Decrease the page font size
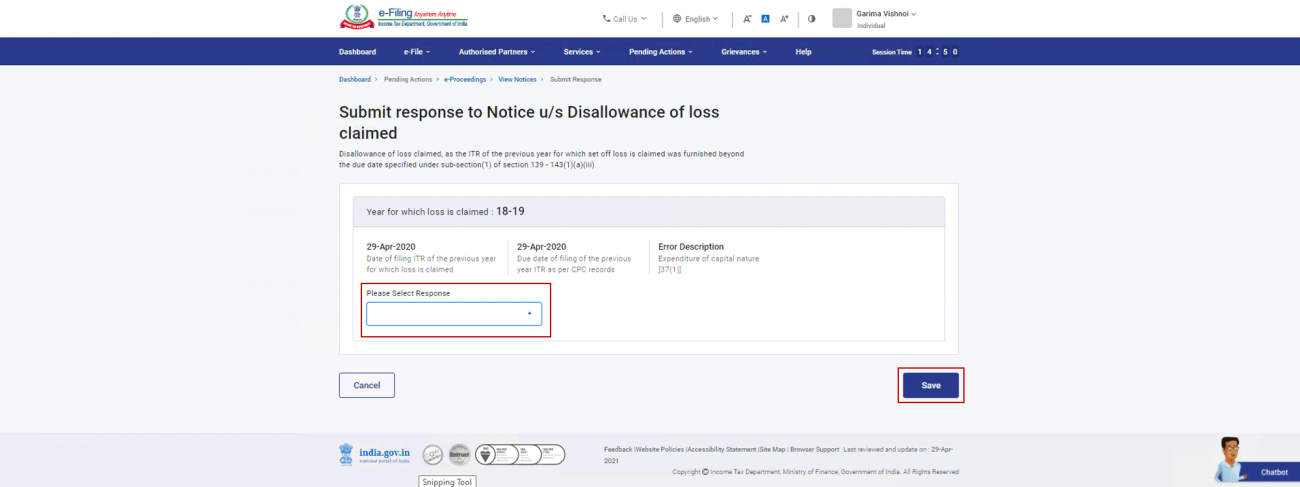 747,19
